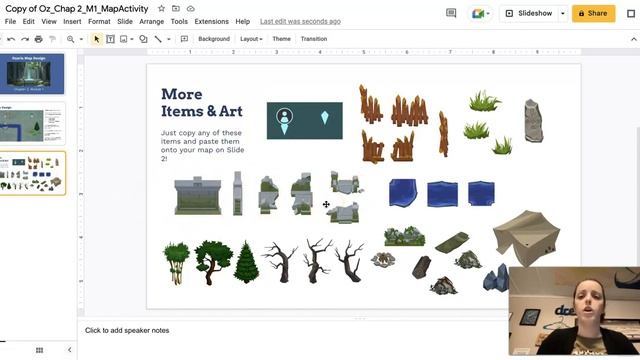This screenshot has height=360, width=640.
Task: Check the cloud document status icon
Action: click(x=191, y=9)
